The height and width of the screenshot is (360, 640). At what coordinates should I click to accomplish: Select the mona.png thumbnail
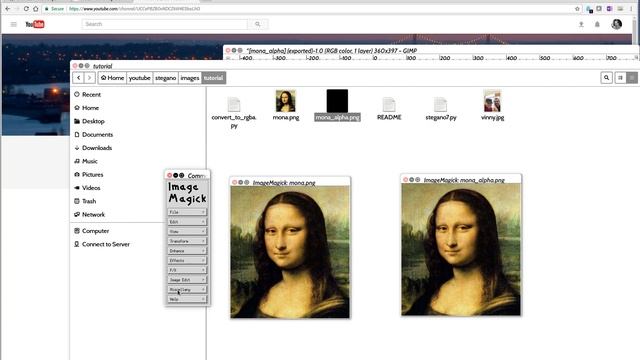[x=286, y=101]
